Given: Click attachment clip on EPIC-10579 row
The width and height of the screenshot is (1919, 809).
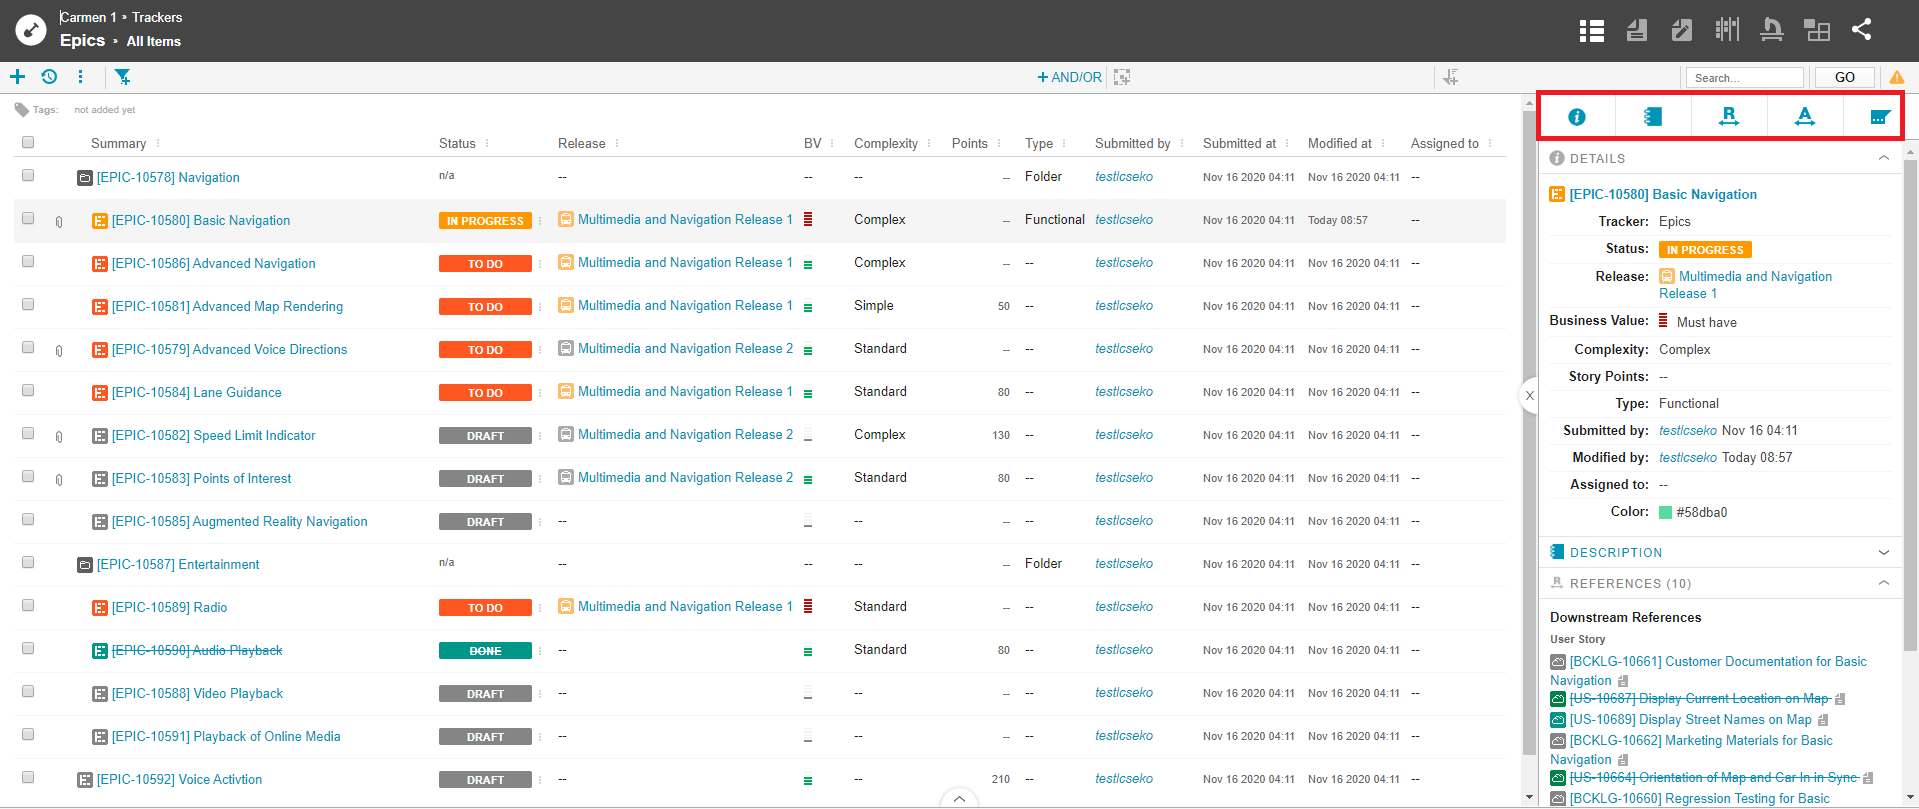Looking at the screenshot, I should click(59, 351).
